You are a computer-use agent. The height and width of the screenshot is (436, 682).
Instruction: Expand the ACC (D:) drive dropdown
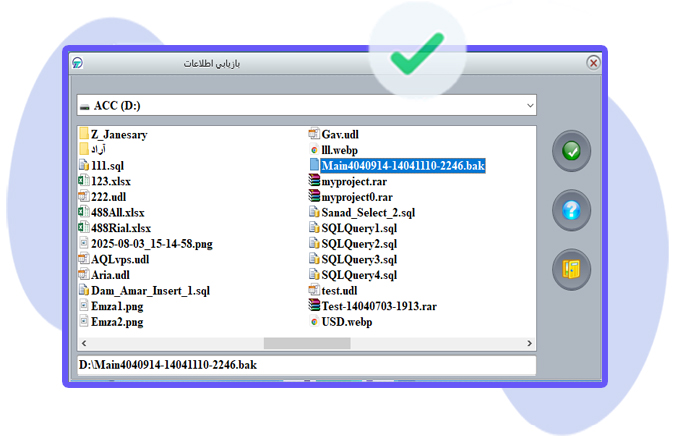pyautogui.click(x=529, y=105)
